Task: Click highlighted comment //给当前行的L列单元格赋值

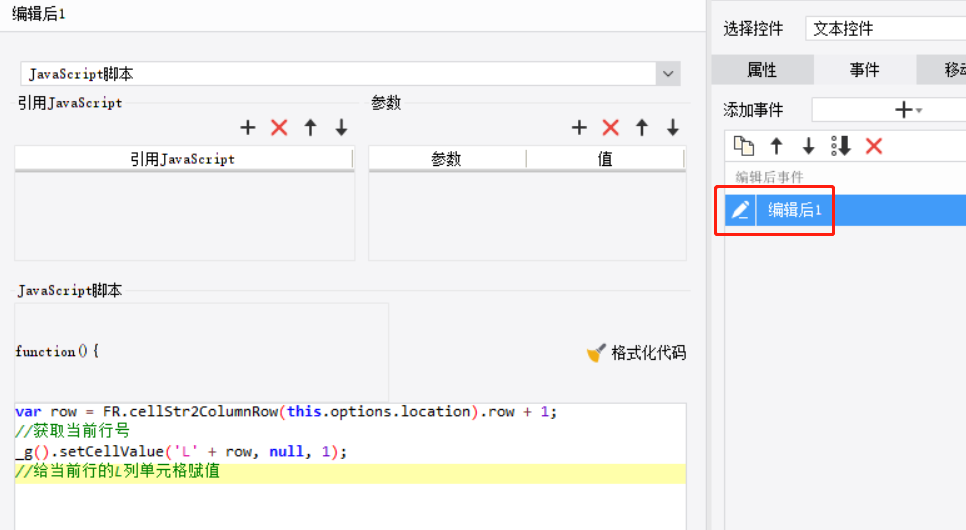Action: click(118, 471)
